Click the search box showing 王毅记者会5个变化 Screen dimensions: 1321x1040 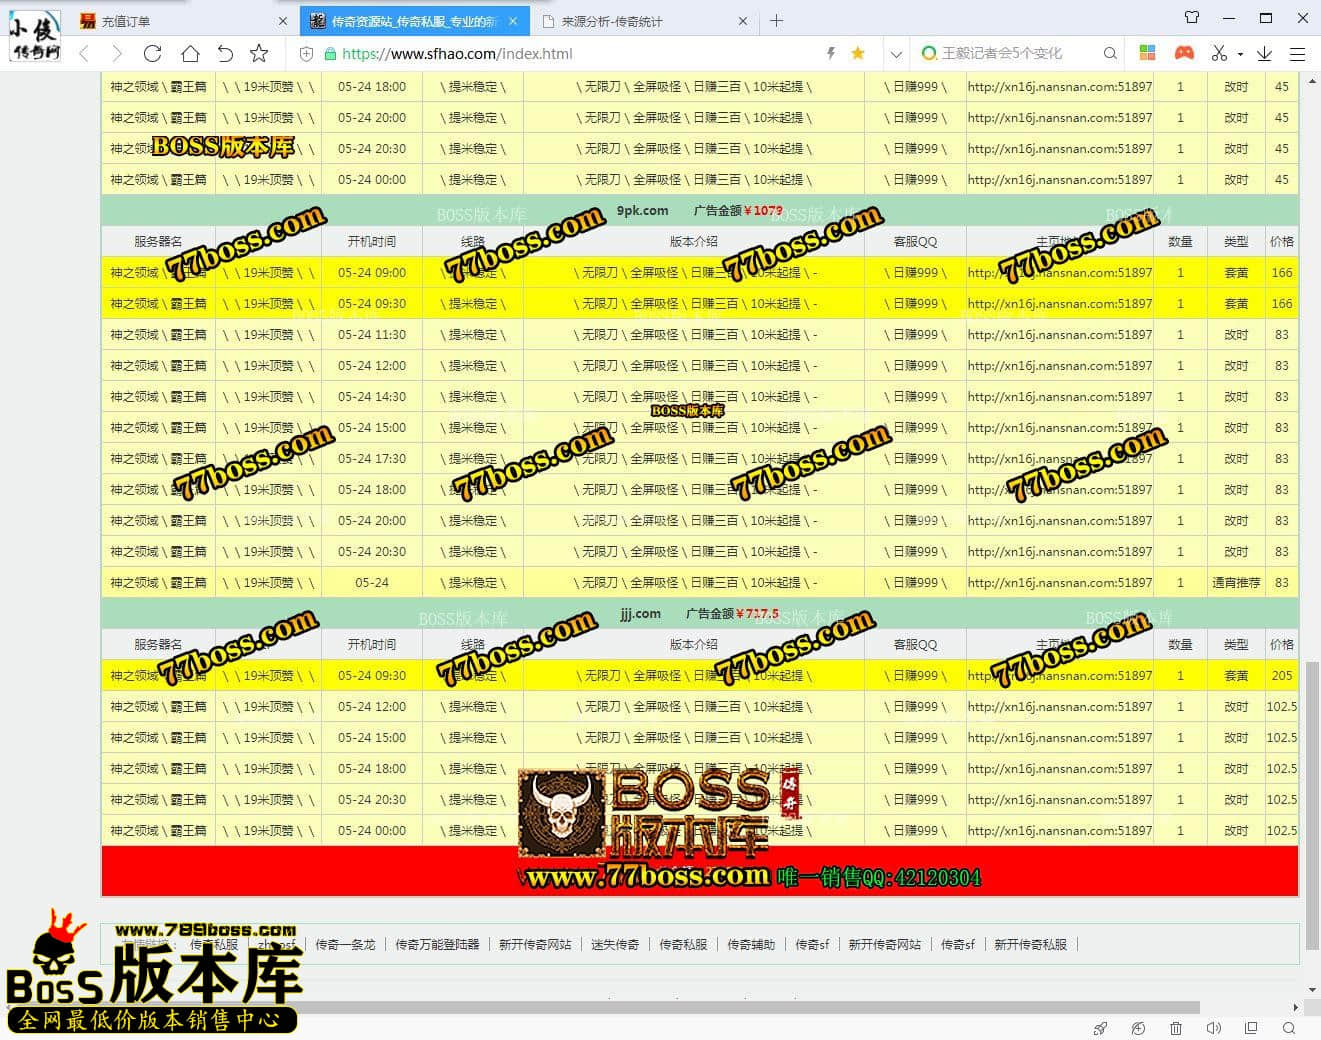[1010, 54]
